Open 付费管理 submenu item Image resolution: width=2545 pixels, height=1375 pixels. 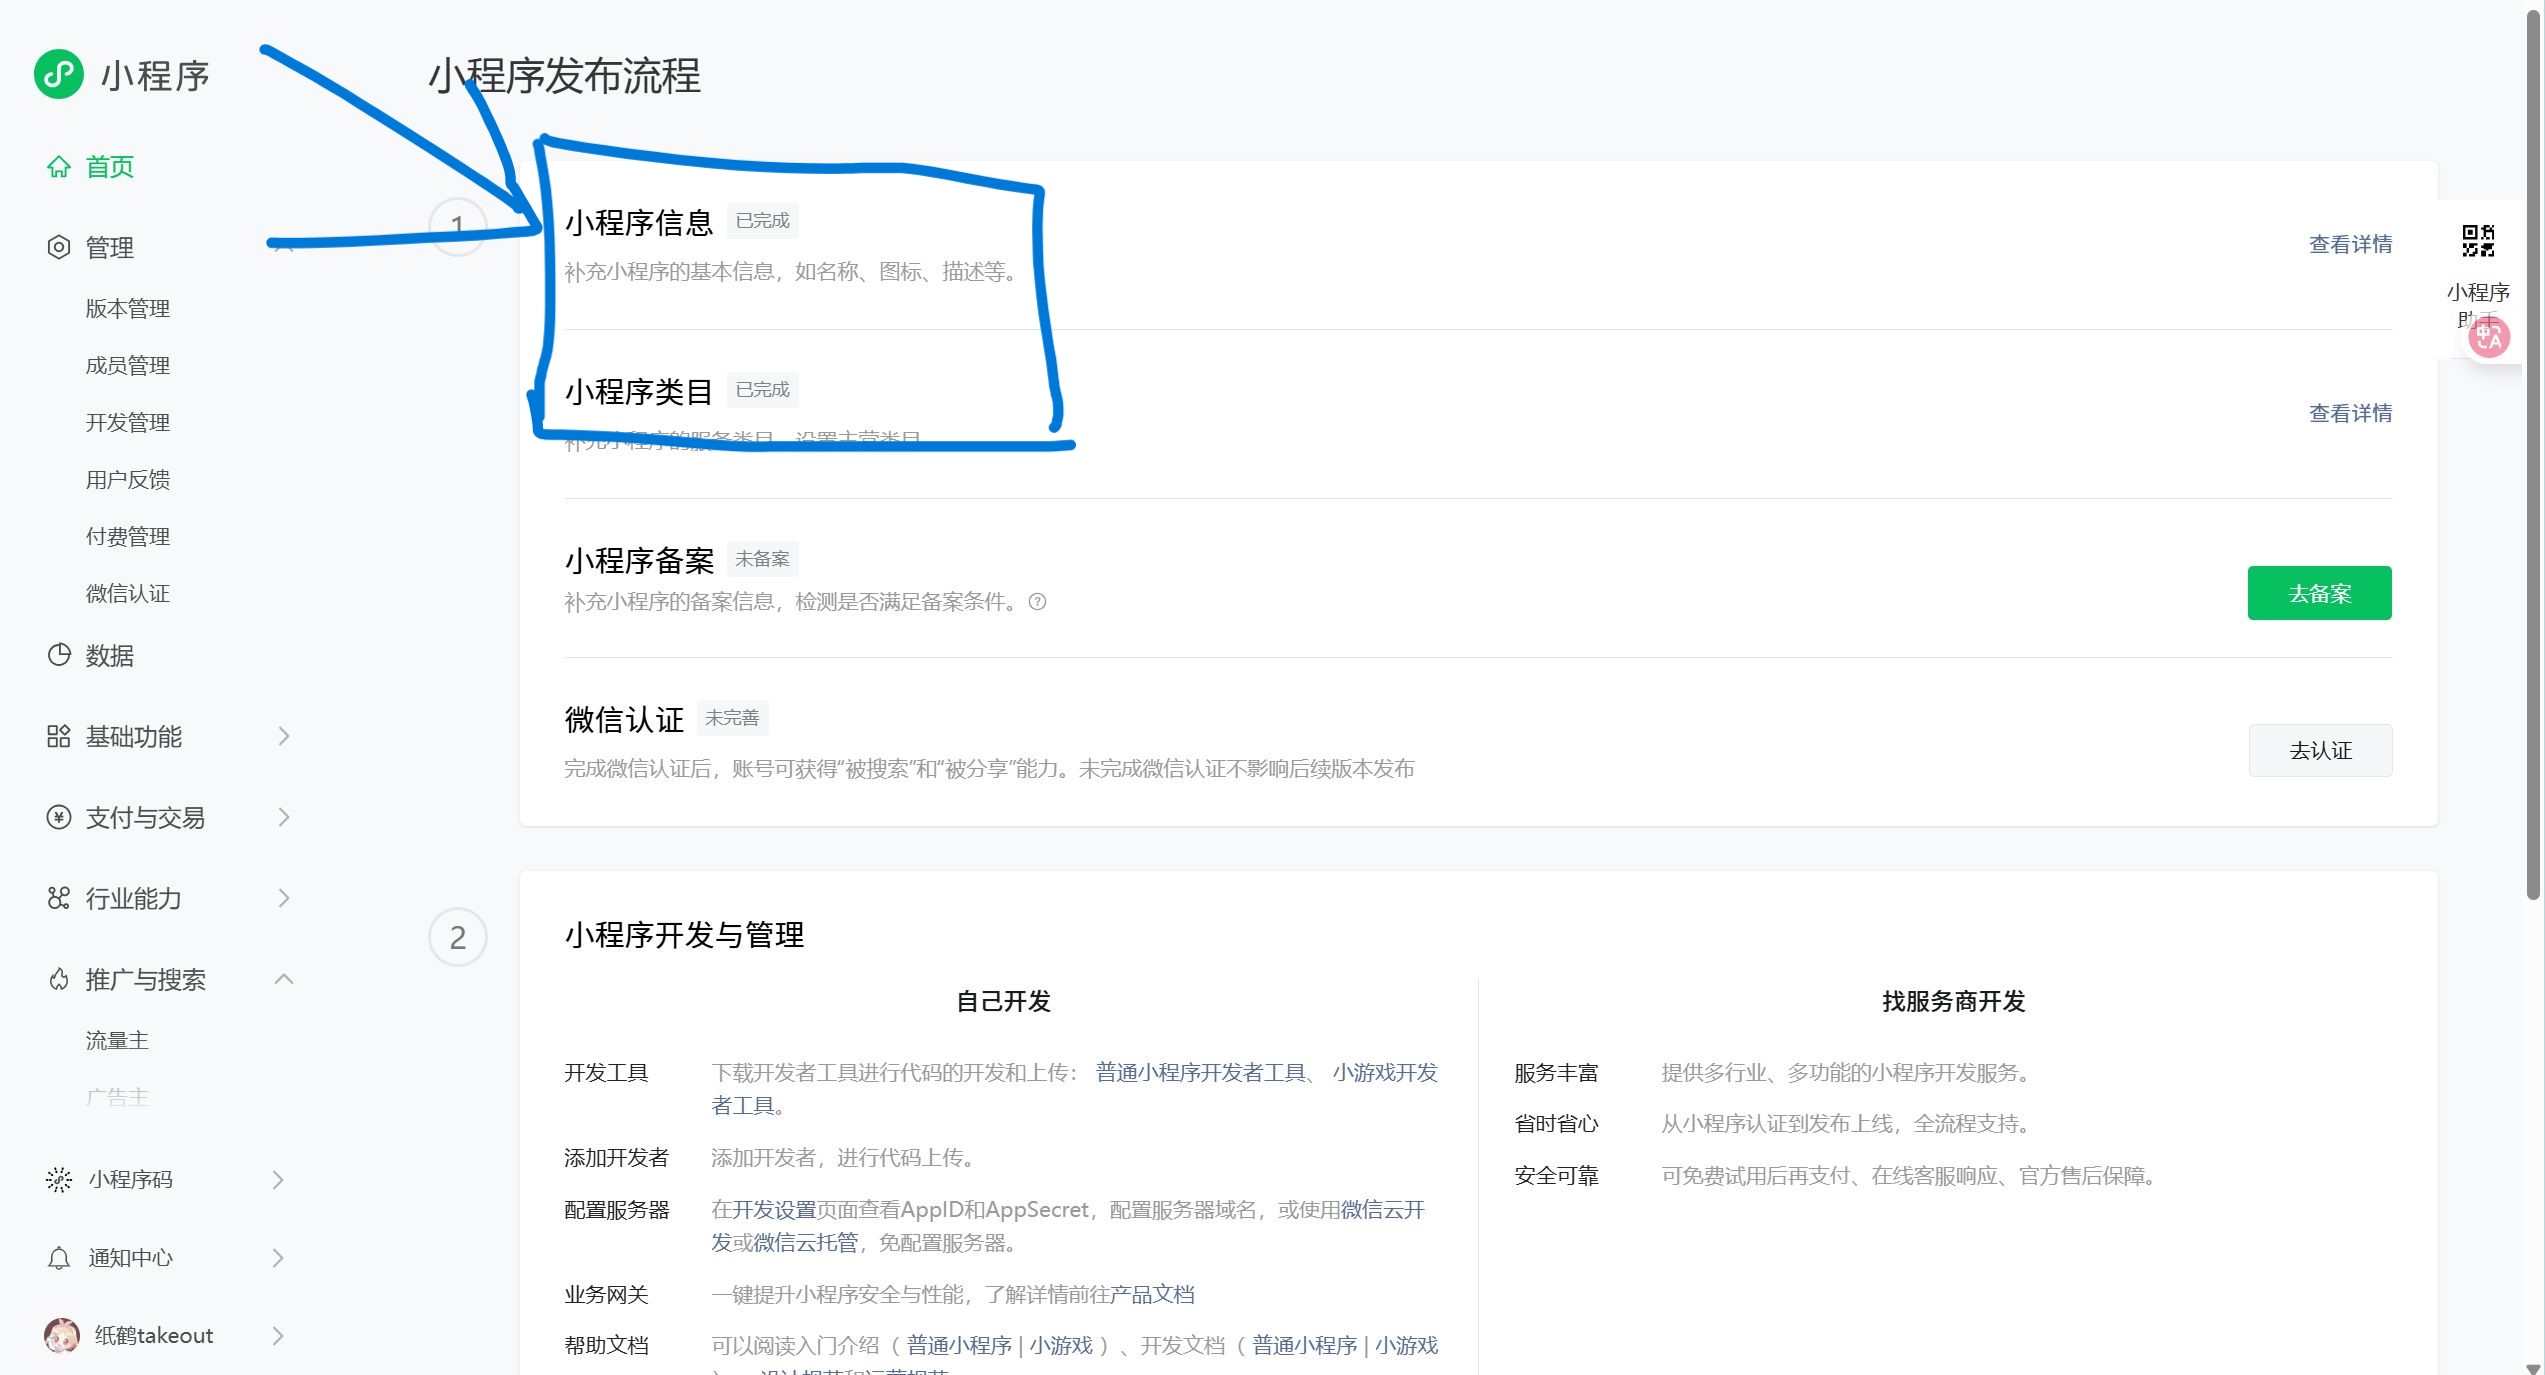(128, 537)
